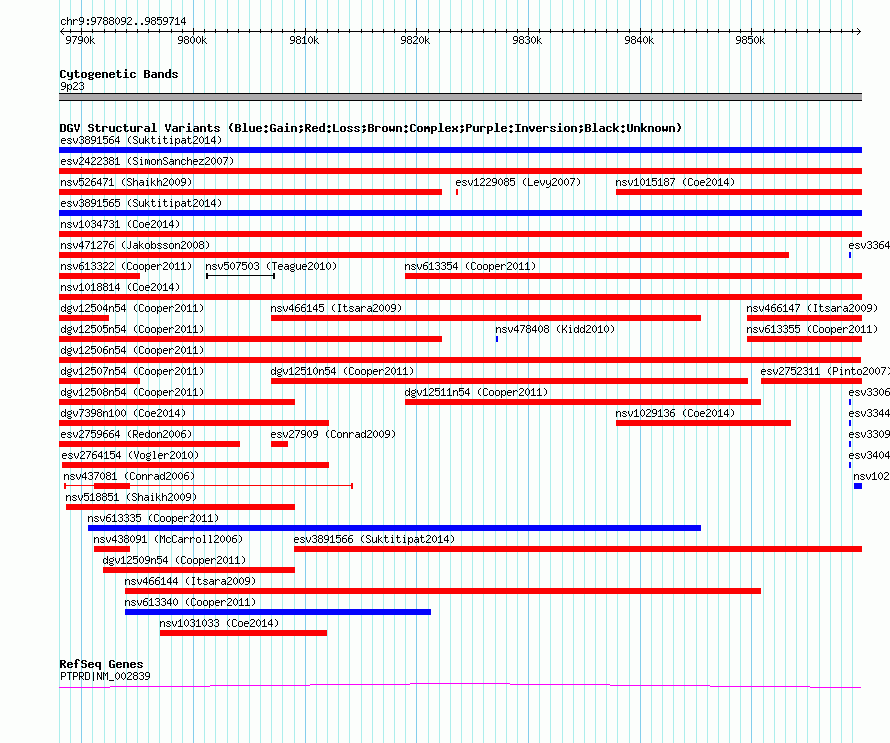This screenshot has height=743, width=890.
Task: Click the 9850k ruler tick label
Action: coord(750,40)
